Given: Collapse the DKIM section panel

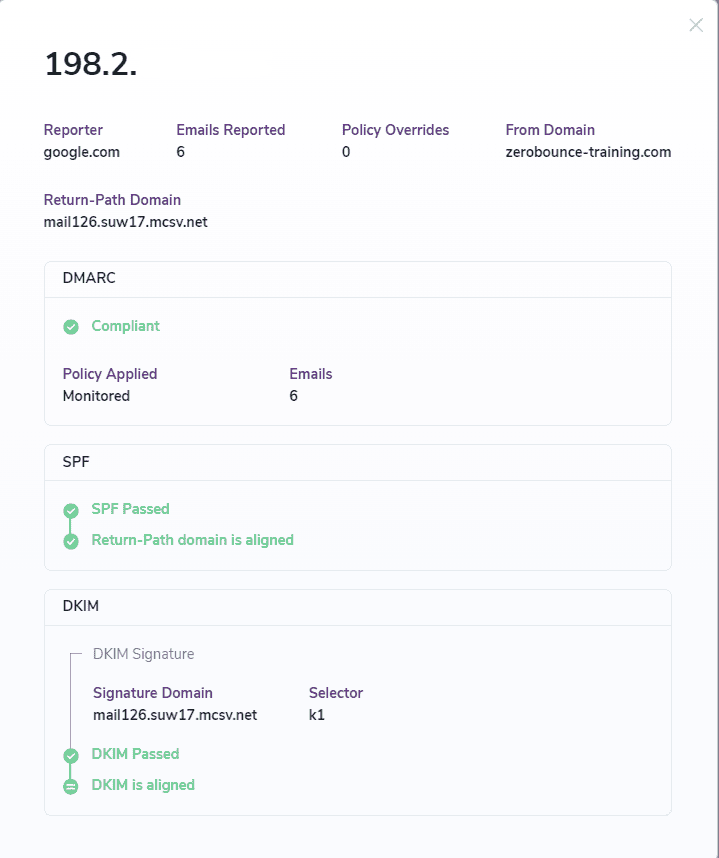Looking at the screenshot, I should 357,607.
